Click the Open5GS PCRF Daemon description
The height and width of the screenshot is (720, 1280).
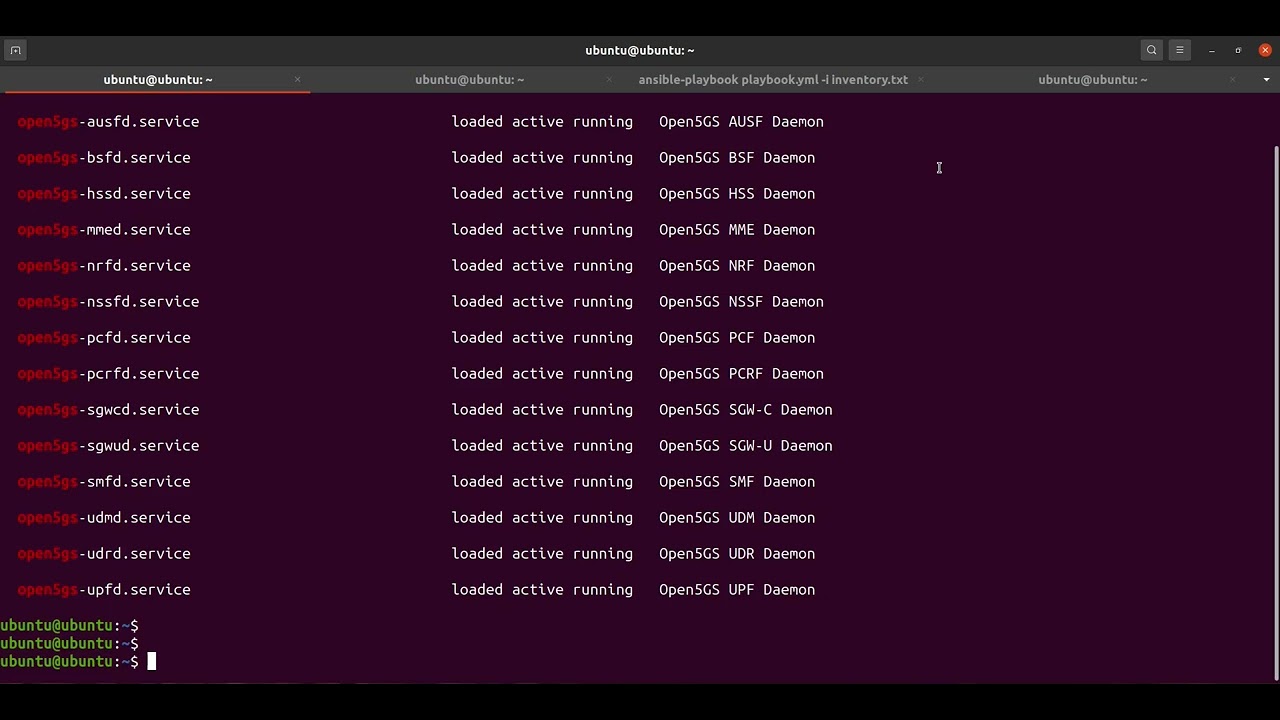[741, 374]
